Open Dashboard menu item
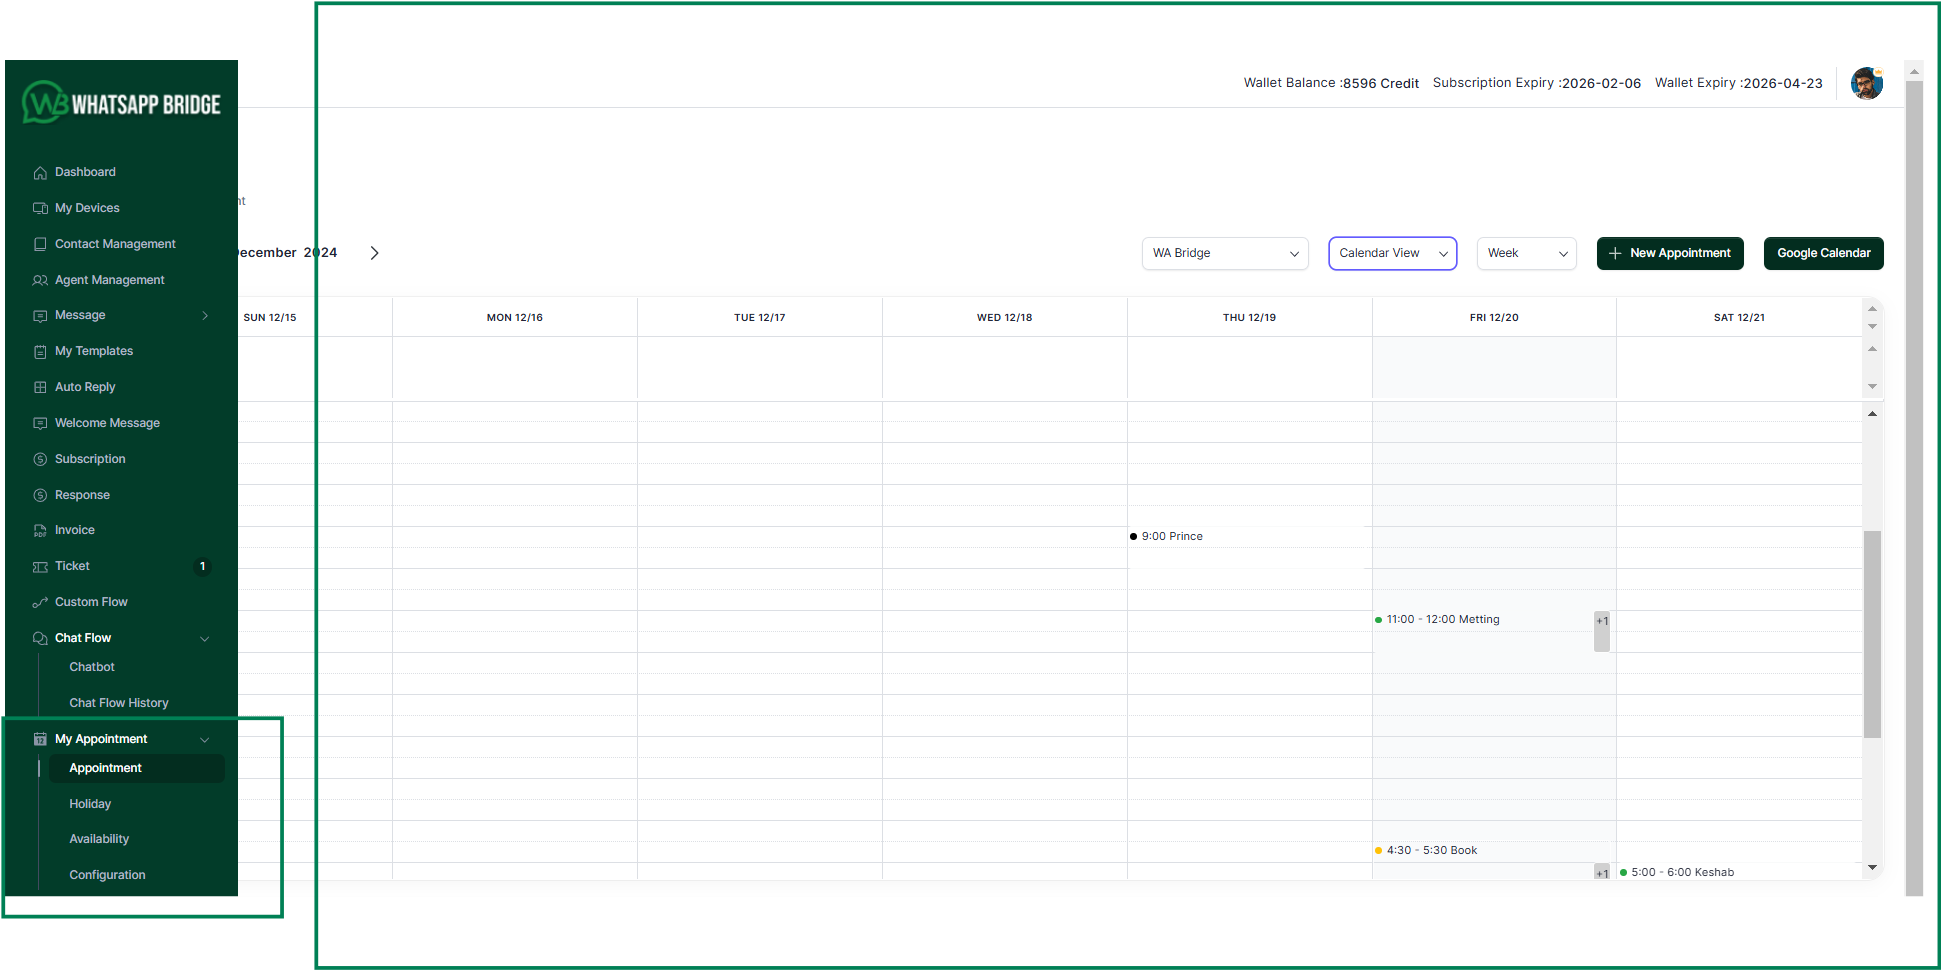 [x=85, y=172]
